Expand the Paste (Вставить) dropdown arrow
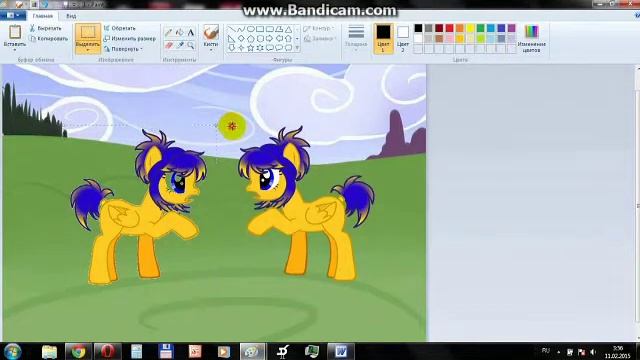Viewport: 640px width, 360px height. [15, 49]
